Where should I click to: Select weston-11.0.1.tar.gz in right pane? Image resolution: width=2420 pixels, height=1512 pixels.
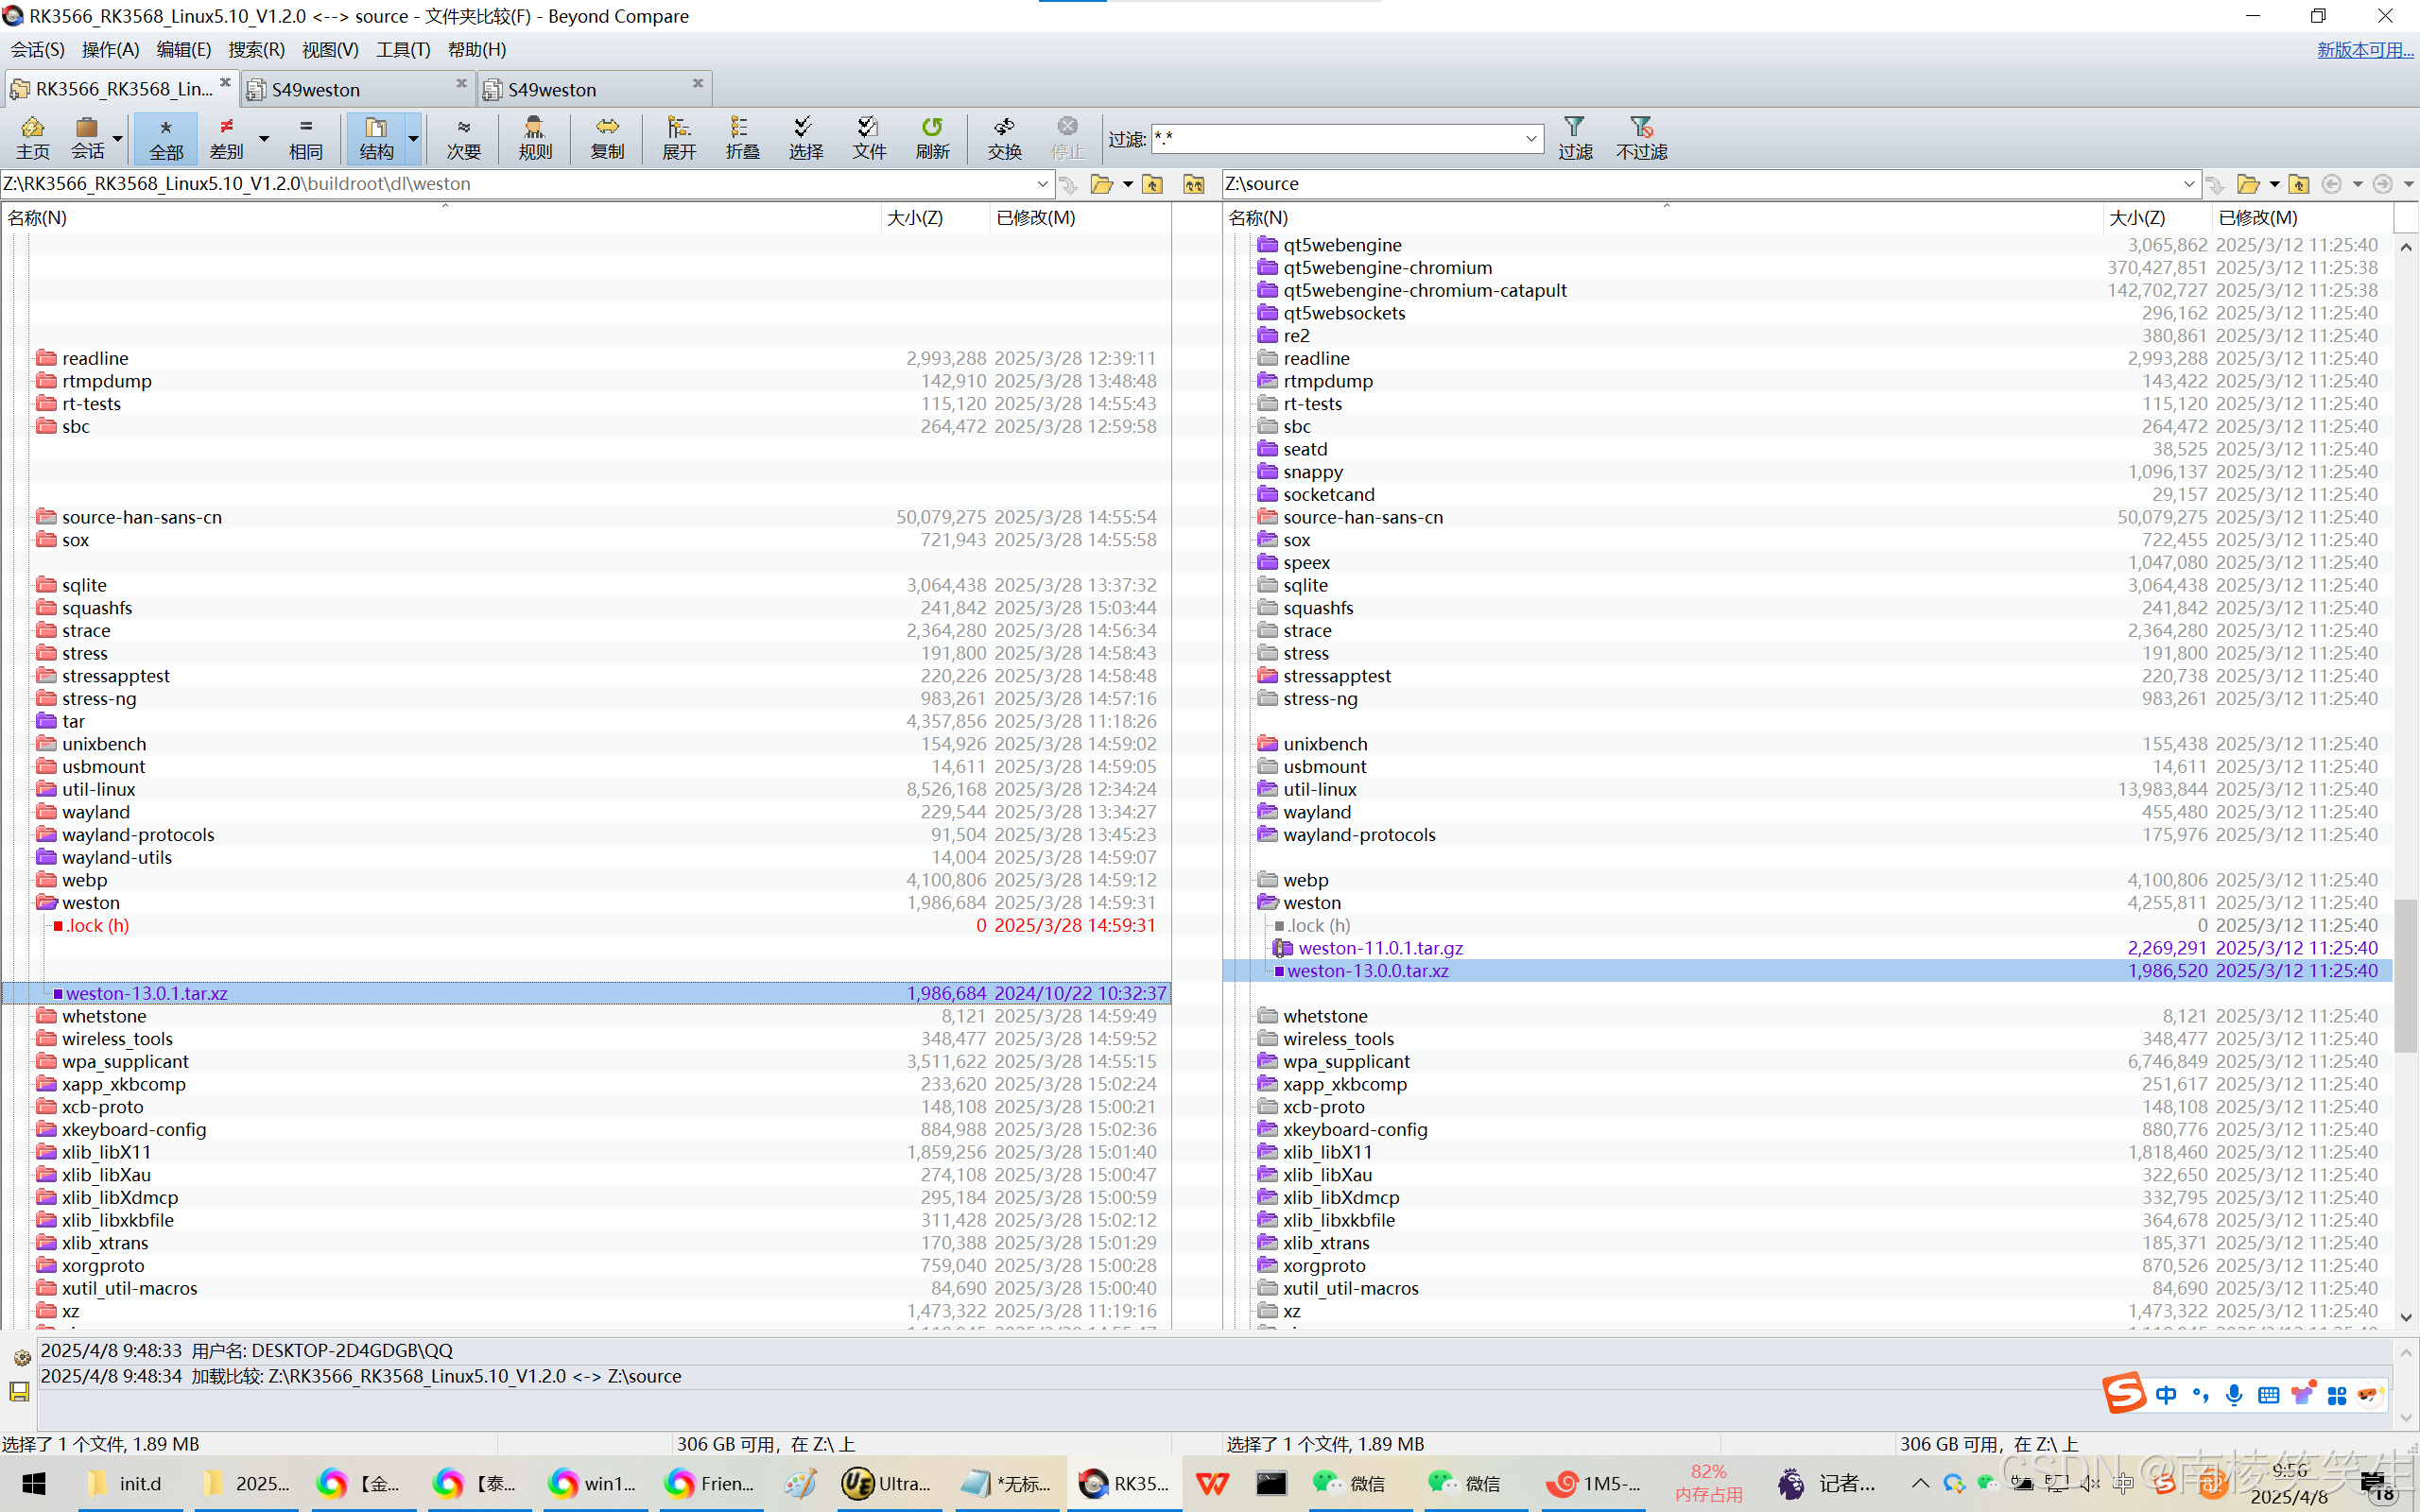[x=1380, y=948]
